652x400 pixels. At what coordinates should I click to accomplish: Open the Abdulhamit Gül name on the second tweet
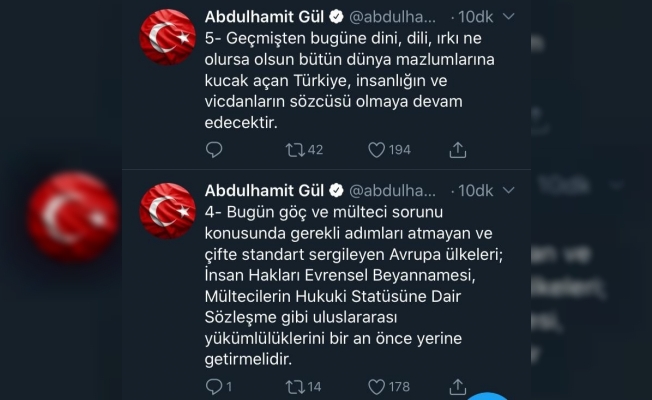[263, 190]
